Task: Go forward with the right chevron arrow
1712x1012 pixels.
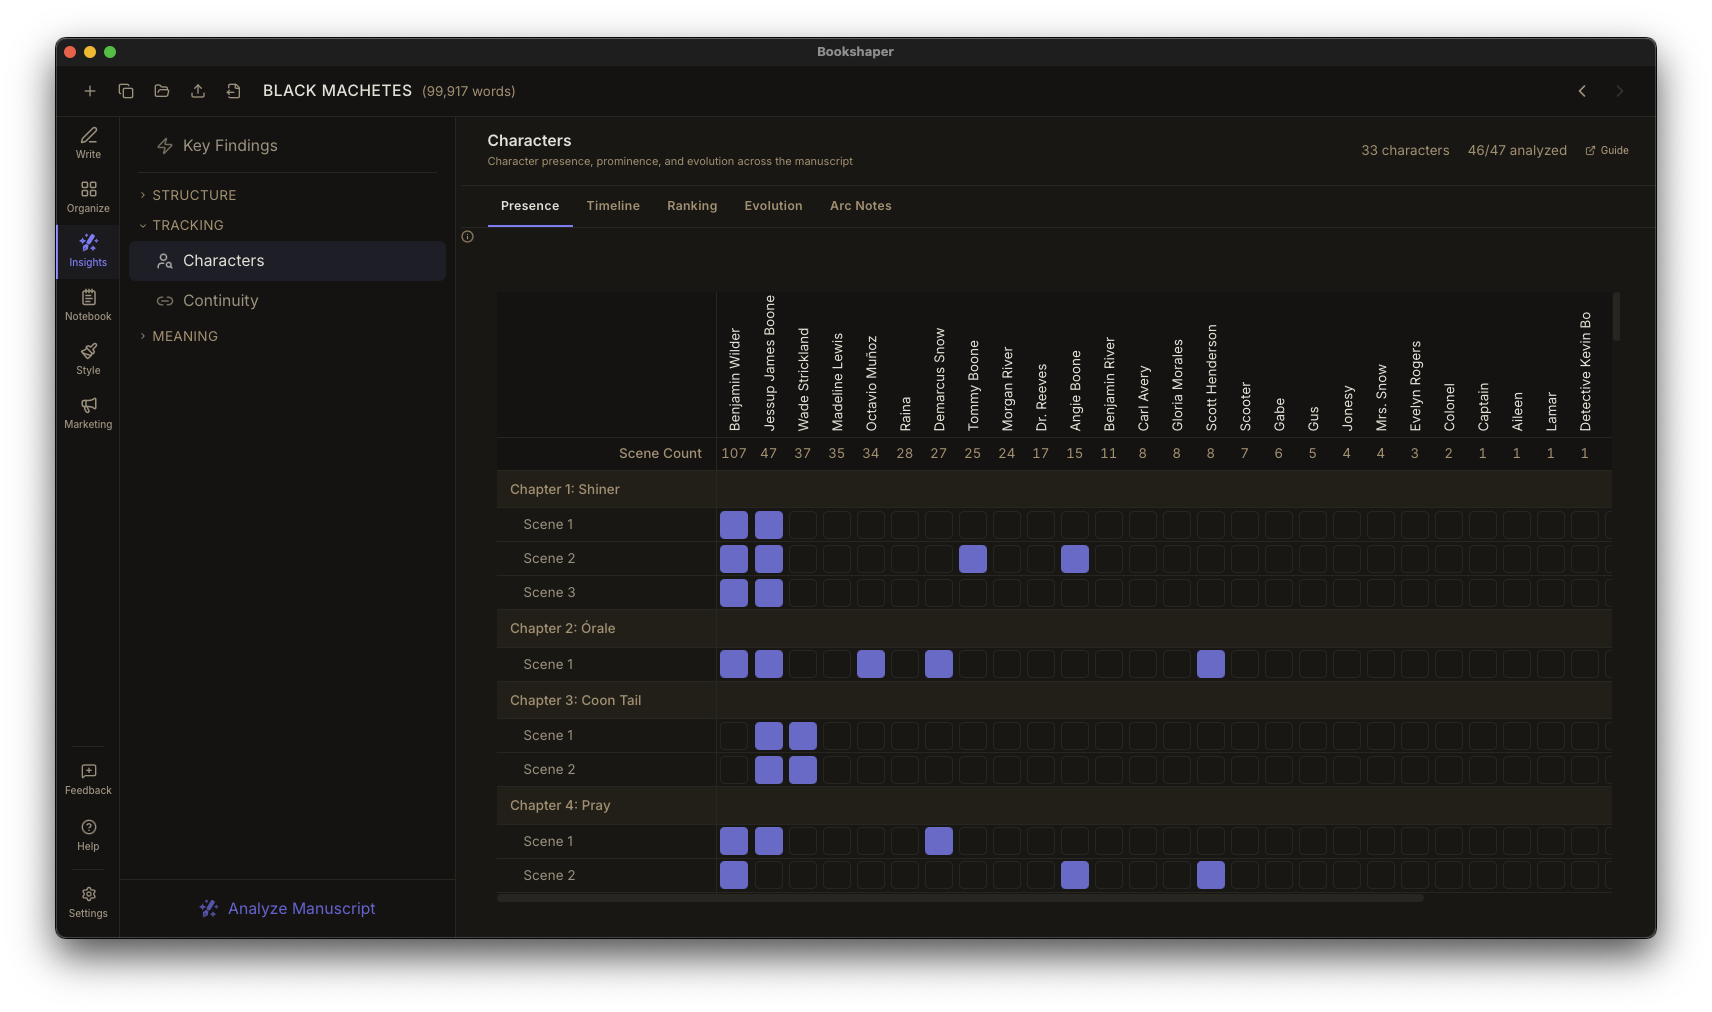Action: (x=1620, y=91)
